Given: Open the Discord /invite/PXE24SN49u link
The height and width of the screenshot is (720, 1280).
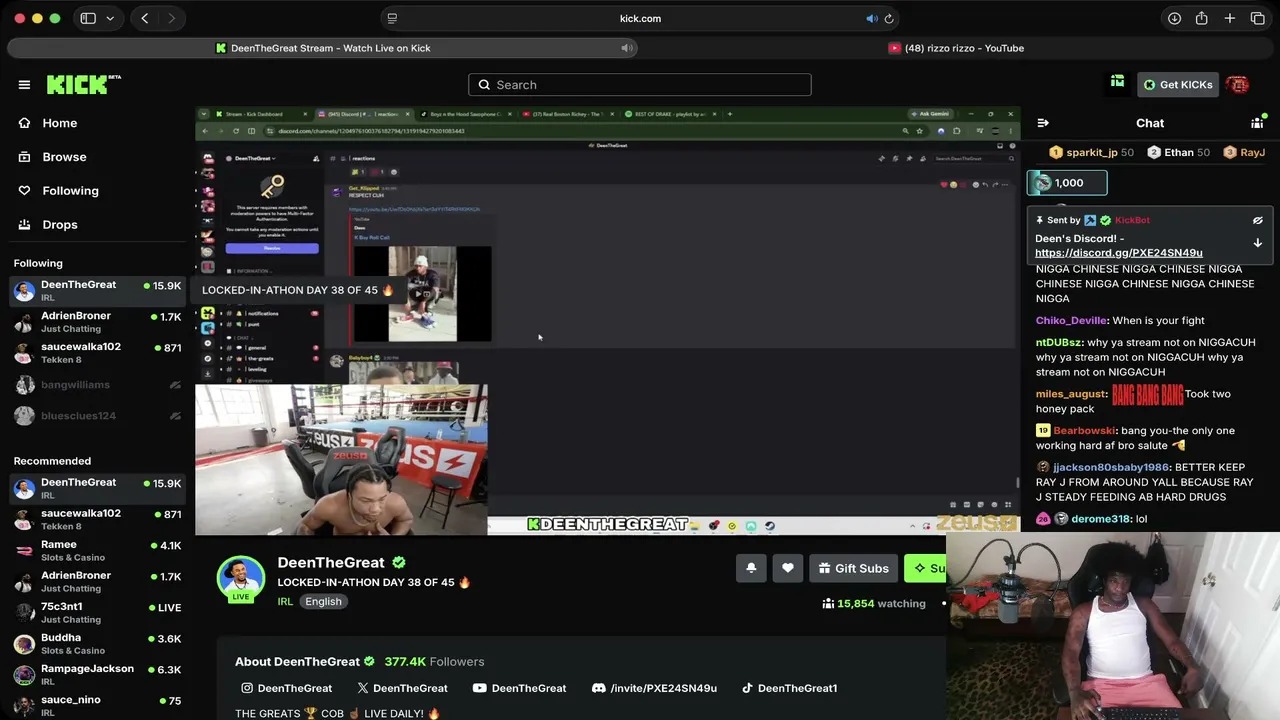Looking at the screenshot, I should point(654,688).
